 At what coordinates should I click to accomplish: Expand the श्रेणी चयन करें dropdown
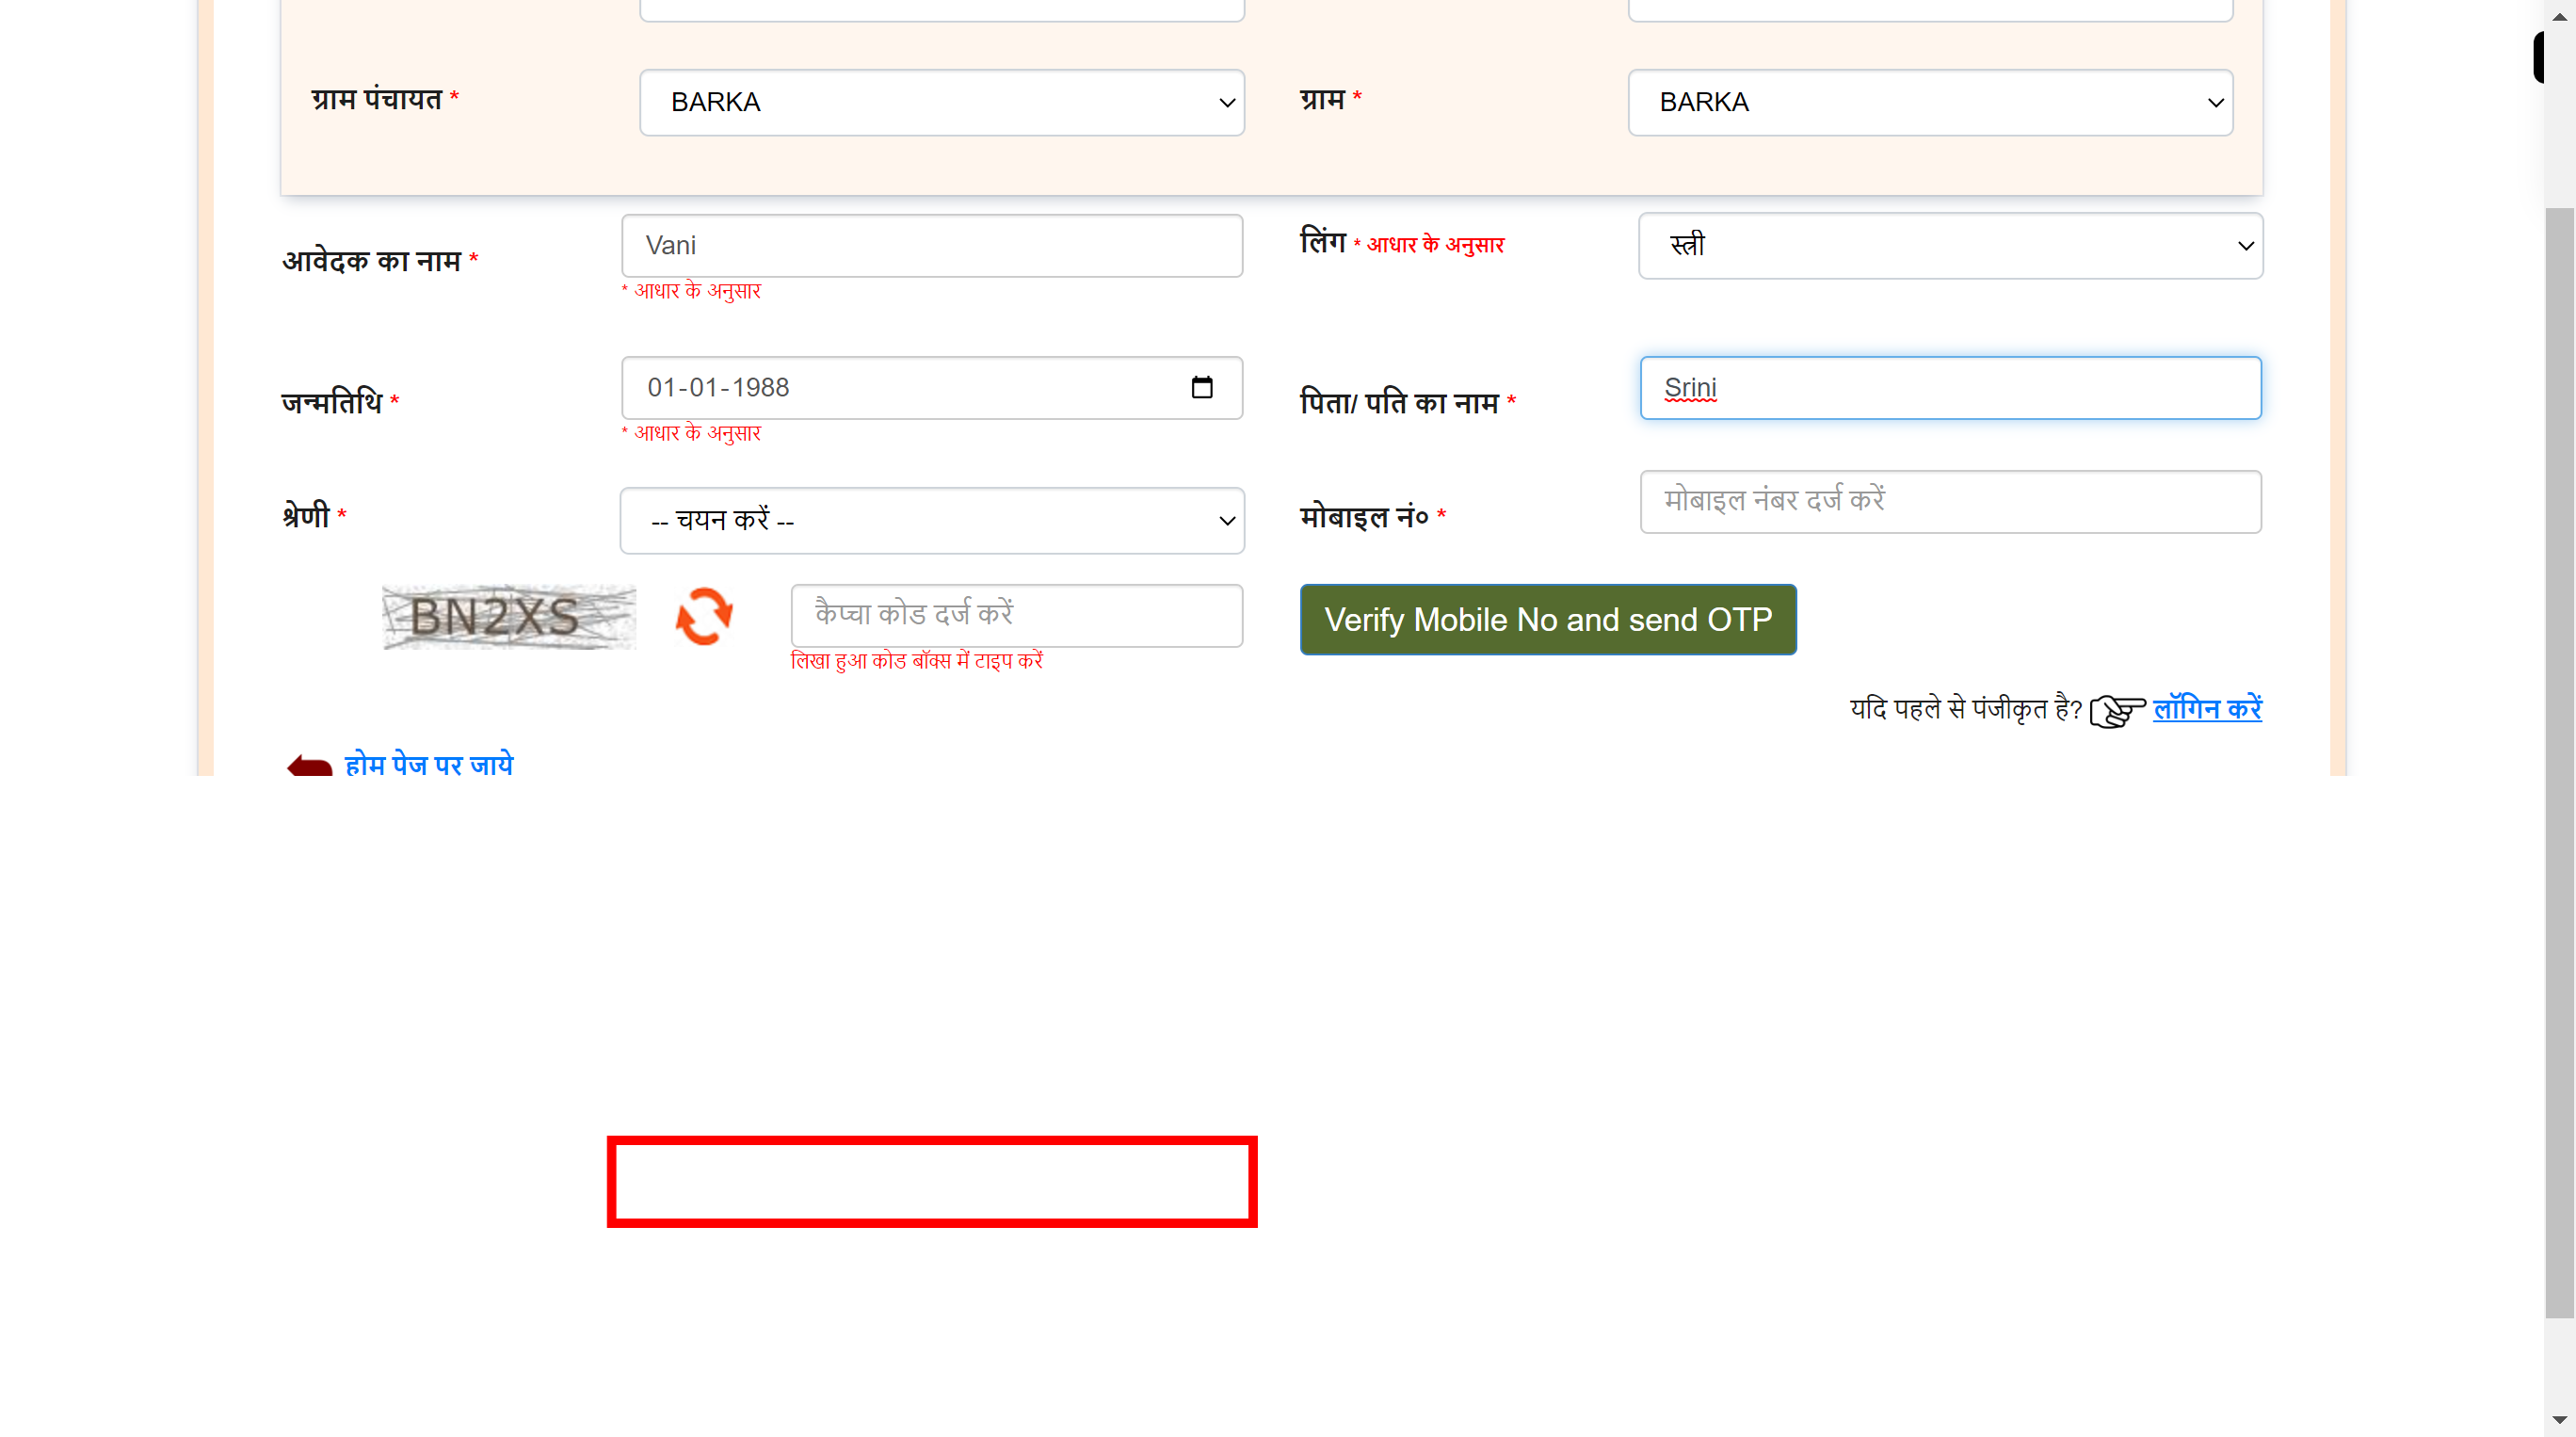coord(932,520)
